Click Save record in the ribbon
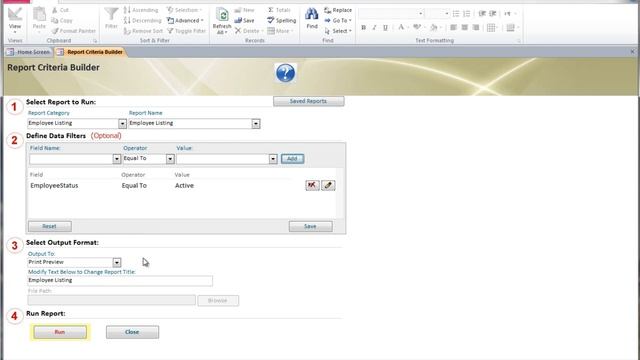Image resolution: width=640 pixels, height=360 pixels. pos(244,20)
